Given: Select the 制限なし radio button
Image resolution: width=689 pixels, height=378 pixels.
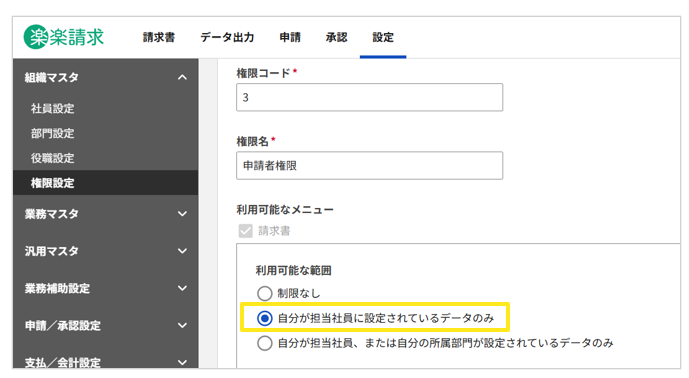Looking at the screenshot, I should coord(265,293).
